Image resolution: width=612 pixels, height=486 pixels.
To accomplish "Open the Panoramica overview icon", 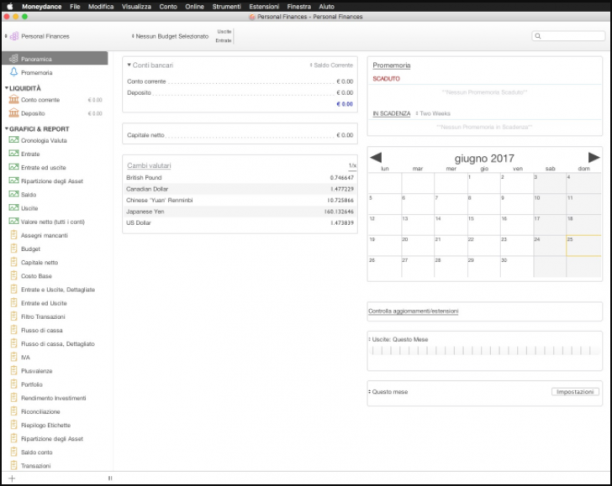I will click(14, 59).
